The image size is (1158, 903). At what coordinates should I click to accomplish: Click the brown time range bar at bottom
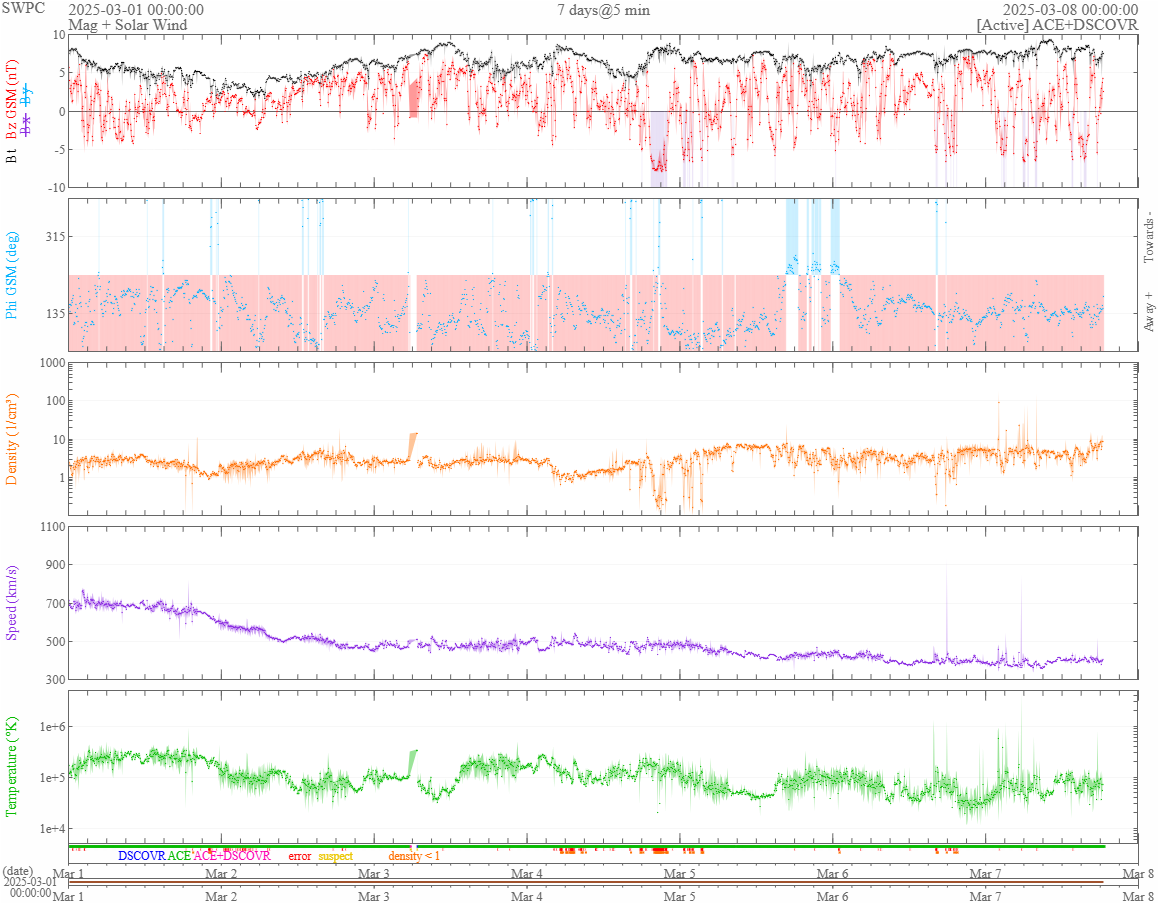(x=586, y=882)
